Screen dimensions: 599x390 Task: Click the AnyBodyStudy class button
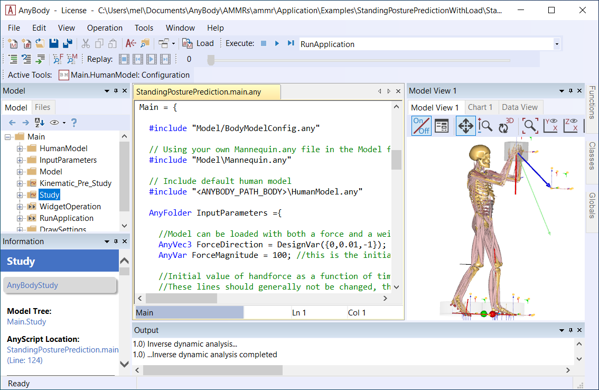click(60, 285)
